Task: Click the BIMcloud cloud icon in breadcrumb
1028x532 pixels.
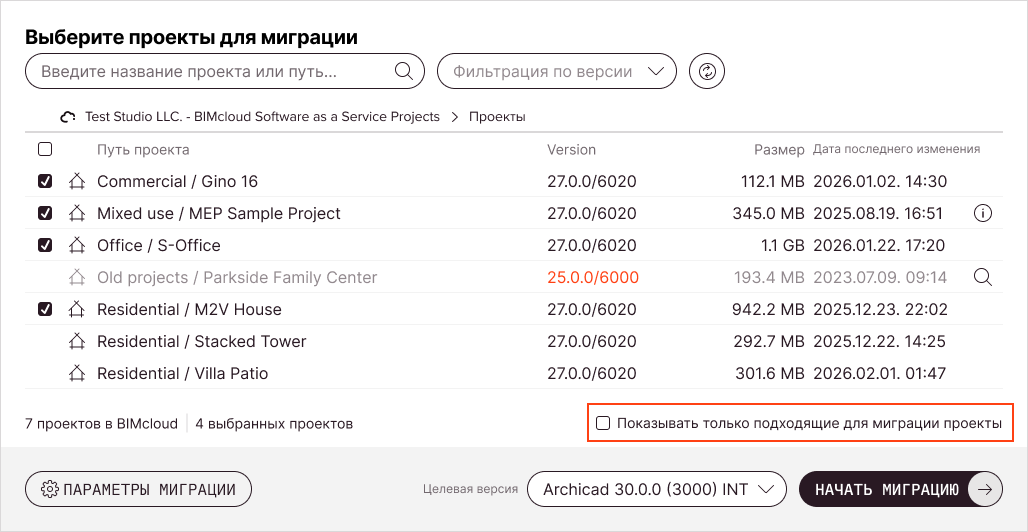Action: 68,117
